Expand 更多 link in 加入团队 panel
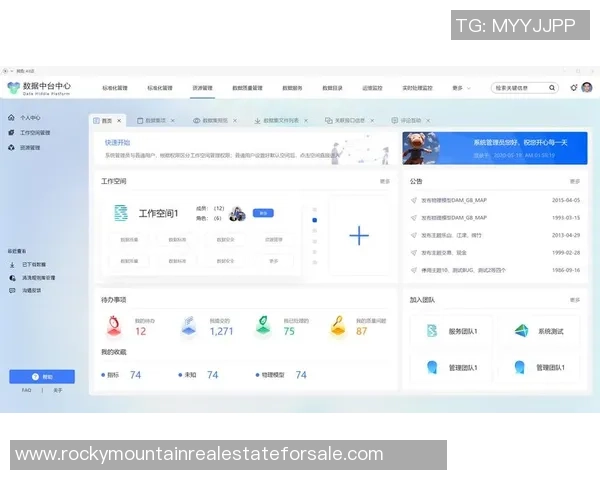600x480 pixels. click(575, 300)
